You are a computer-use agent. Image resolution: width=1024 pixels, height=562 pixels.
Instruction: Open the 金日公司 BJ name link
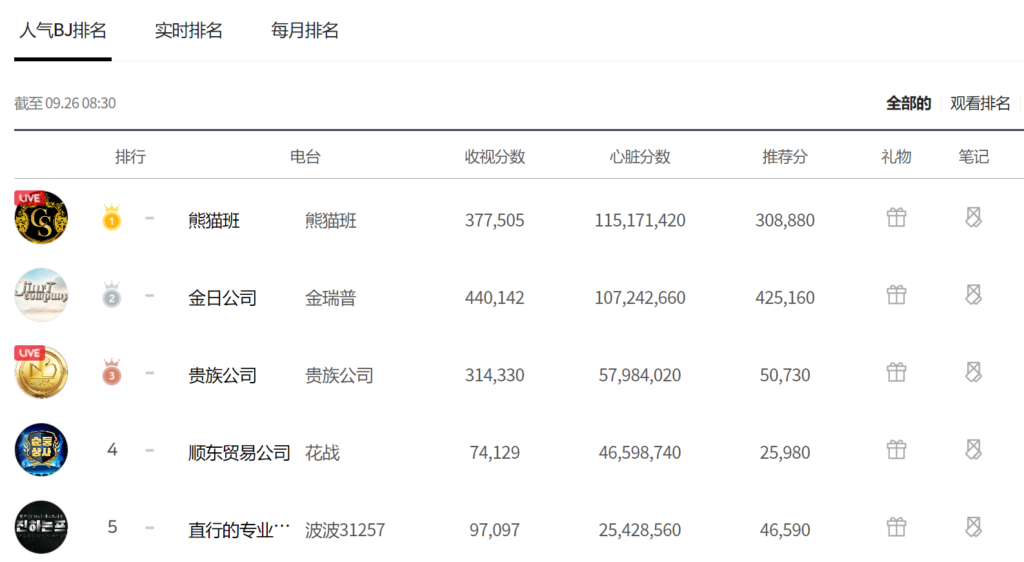(x=223, y=298)
